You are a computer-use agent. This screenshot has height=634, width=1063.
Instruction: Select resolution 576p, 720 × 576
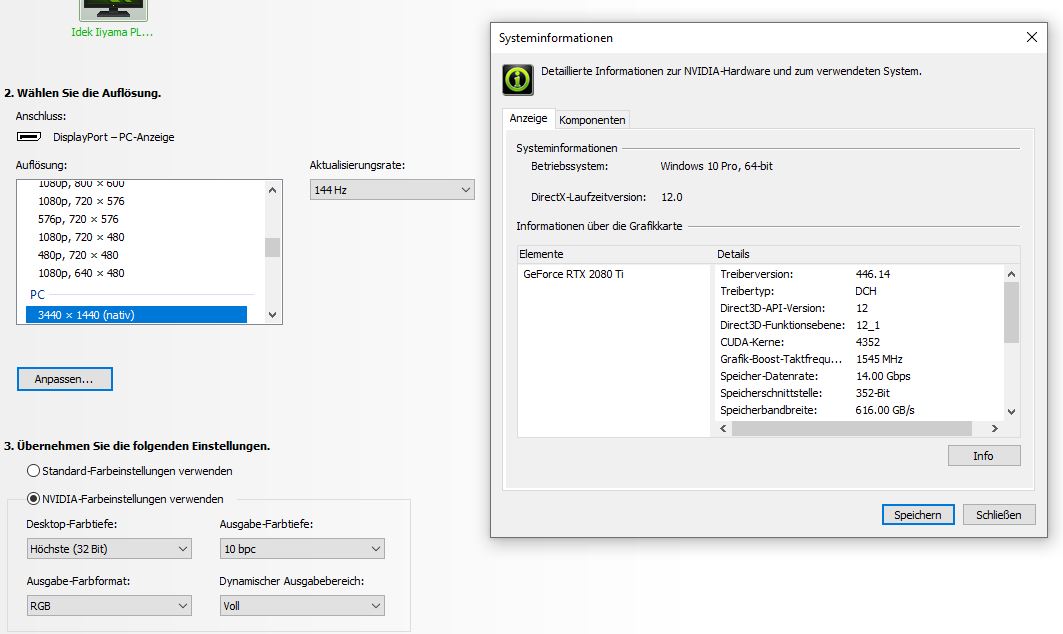(x=78, y=219)
